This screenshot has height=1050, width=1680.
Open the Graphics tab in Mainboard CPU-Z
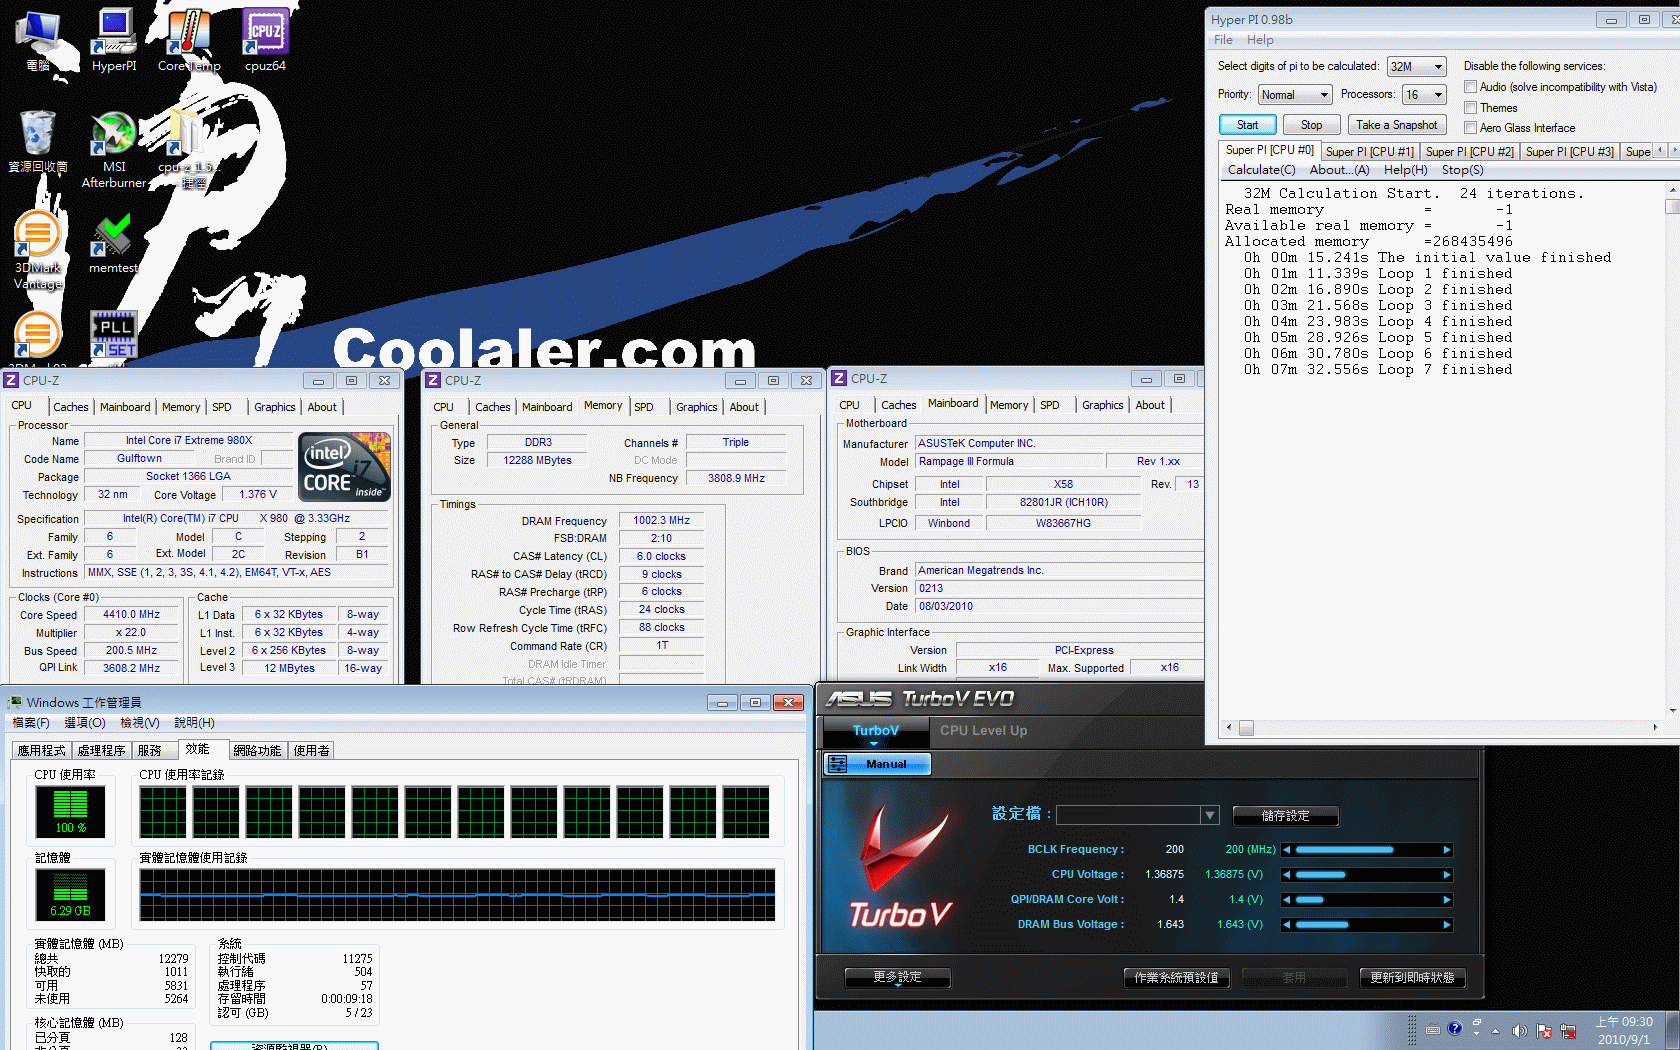pyautogui.click(x=1102, y=405)
